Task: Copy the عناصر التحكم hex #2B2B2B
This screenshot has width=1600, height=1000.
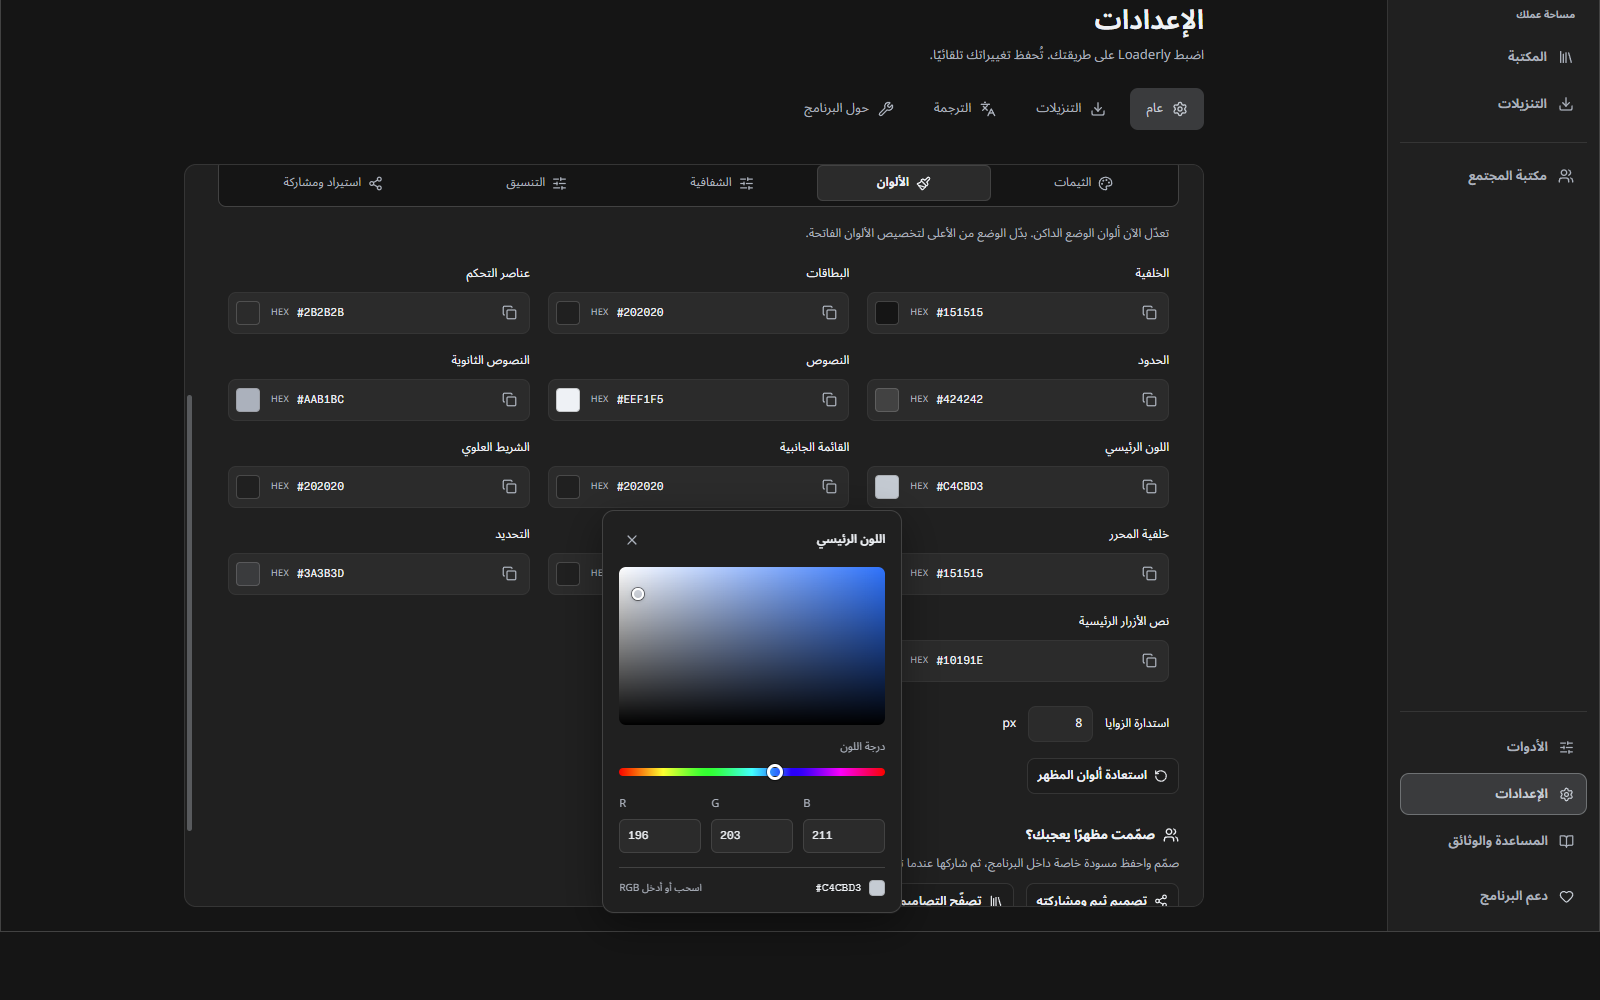Action: coord(509,313)
